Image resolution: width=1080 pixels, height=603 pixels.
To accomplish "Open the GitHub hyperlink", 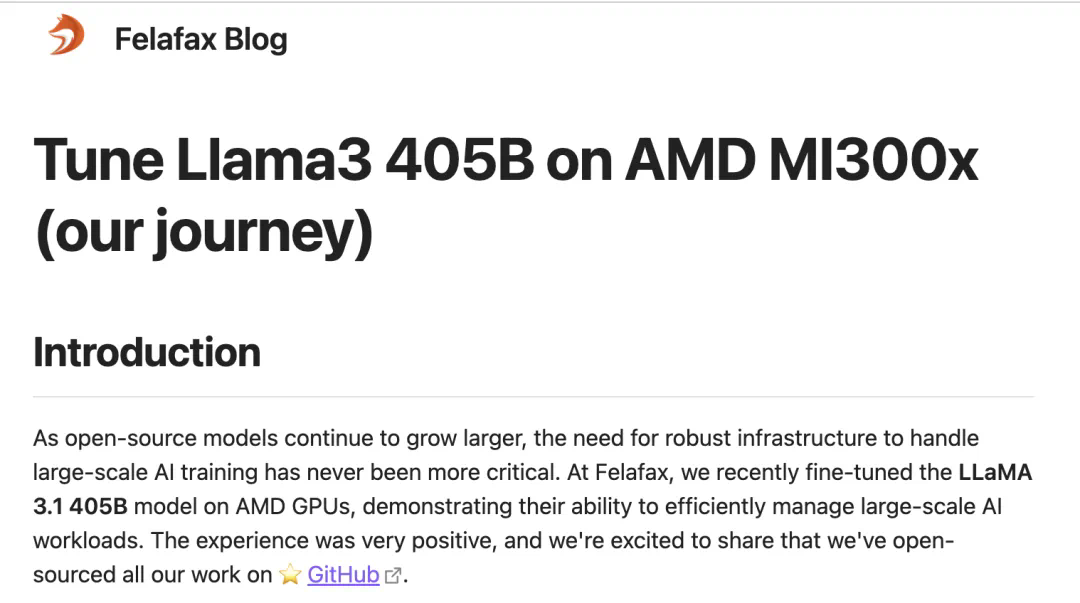I will (343, 575).
